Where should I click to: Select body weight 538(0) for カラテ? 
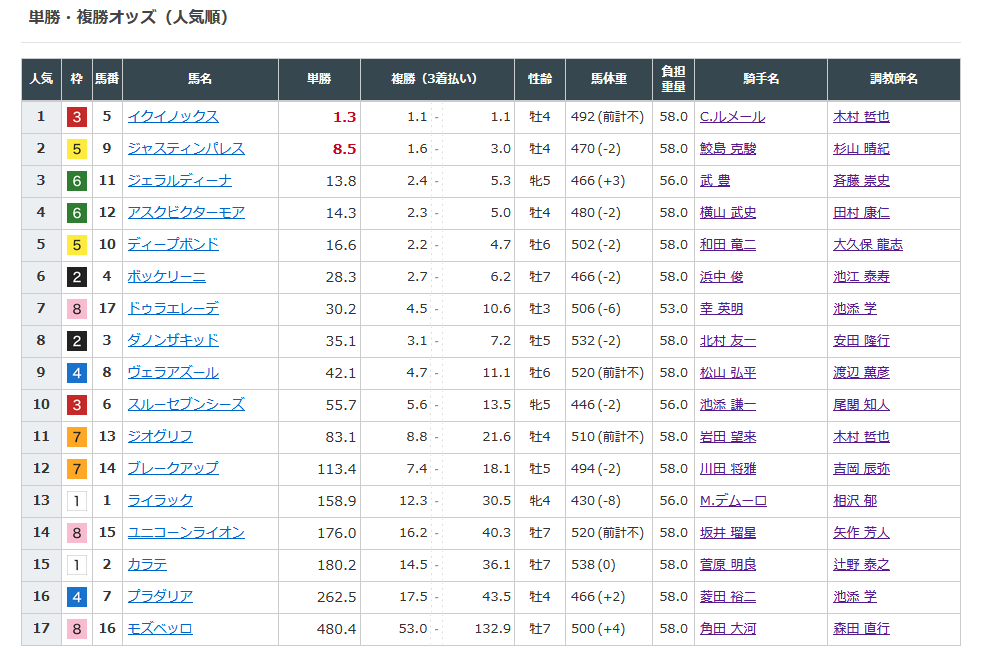pos(593,565)
